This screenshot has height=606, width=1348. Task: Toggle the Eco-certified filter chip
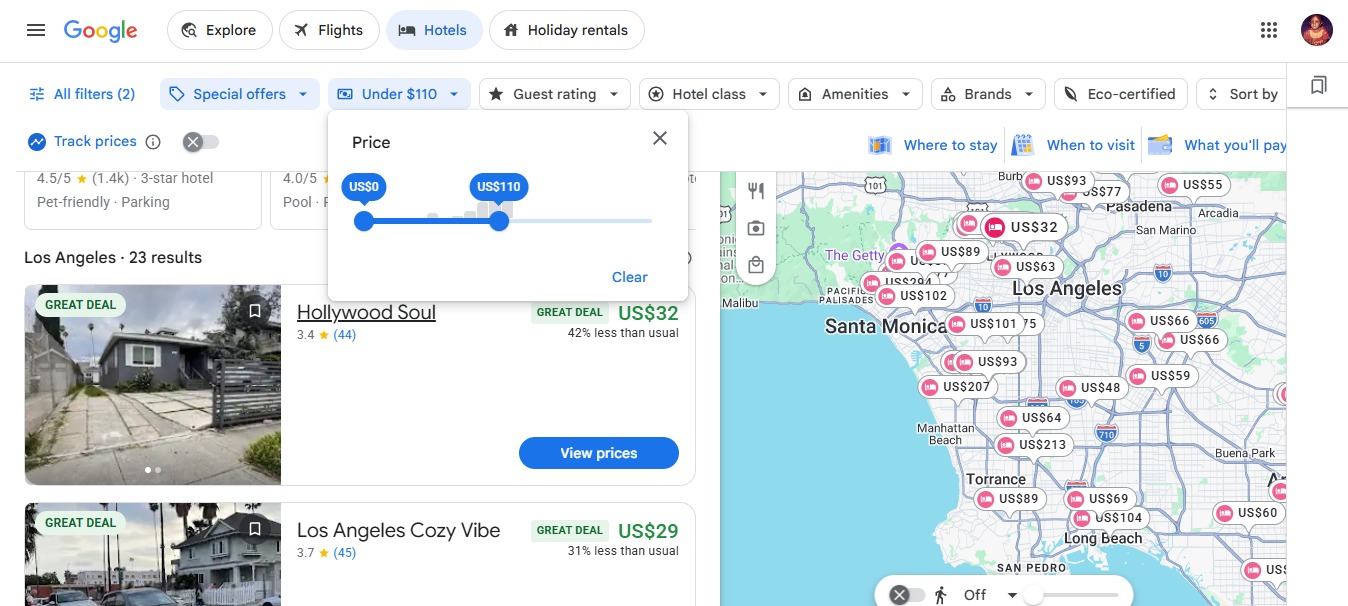1121,94
